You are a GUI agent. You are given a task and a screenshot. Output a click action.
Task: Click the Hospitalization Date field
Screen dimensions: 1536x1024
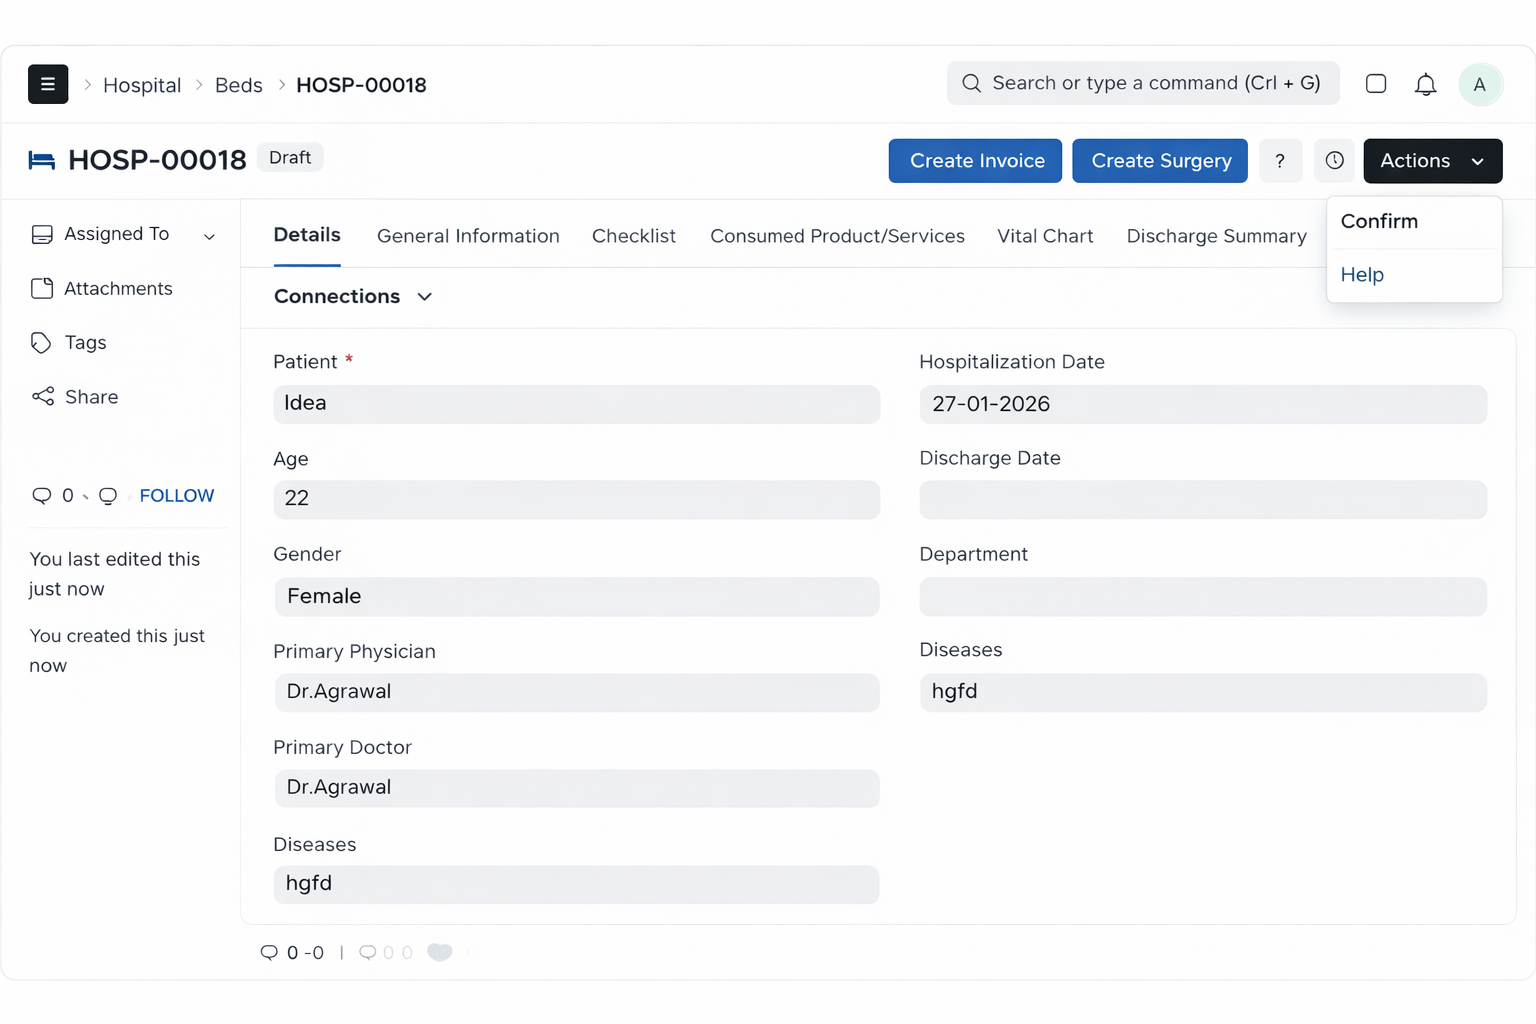point(1203,404)
